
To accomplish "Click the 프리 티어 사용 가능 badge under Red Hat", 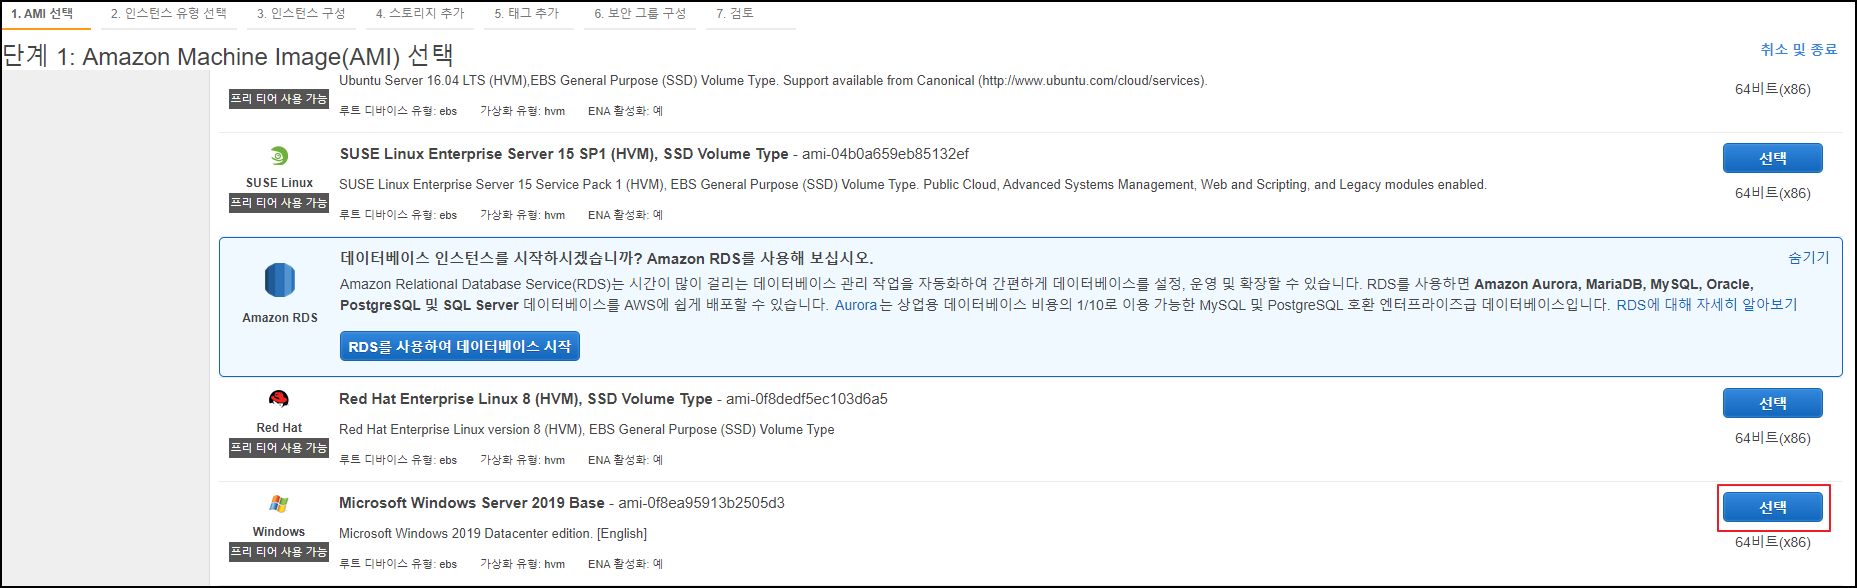I will tap(279, 448).
